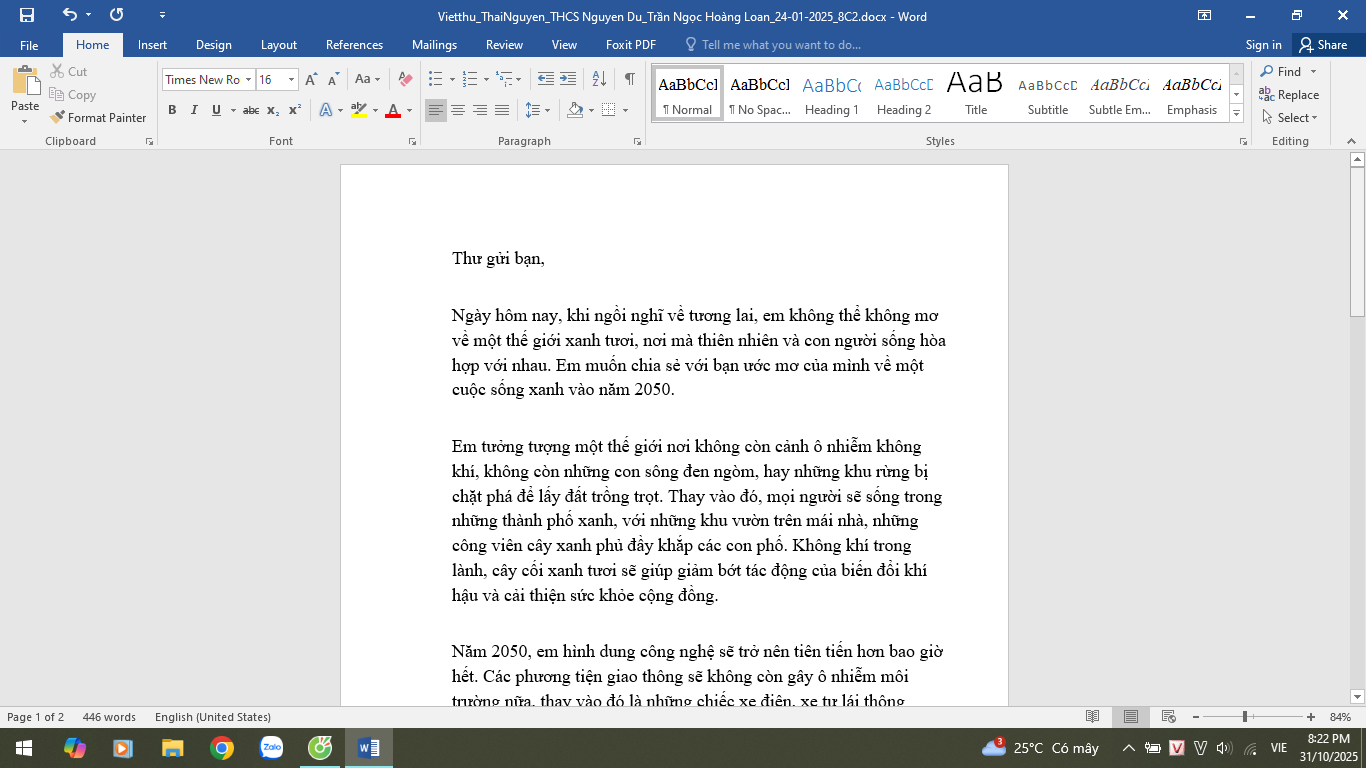Switch to Web Layout view
The image size is (1366, 768).
(x=1167, y=717)
